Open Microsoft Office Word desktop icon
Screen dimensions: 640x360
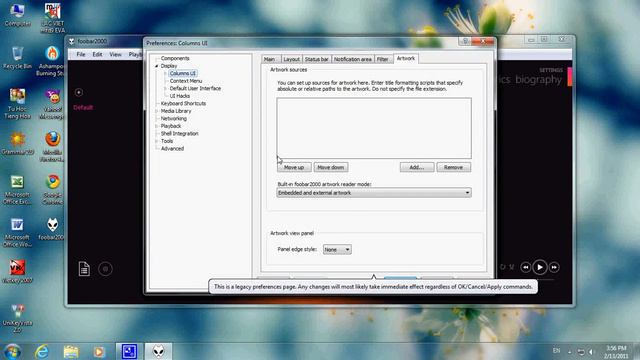pos(17,232)
